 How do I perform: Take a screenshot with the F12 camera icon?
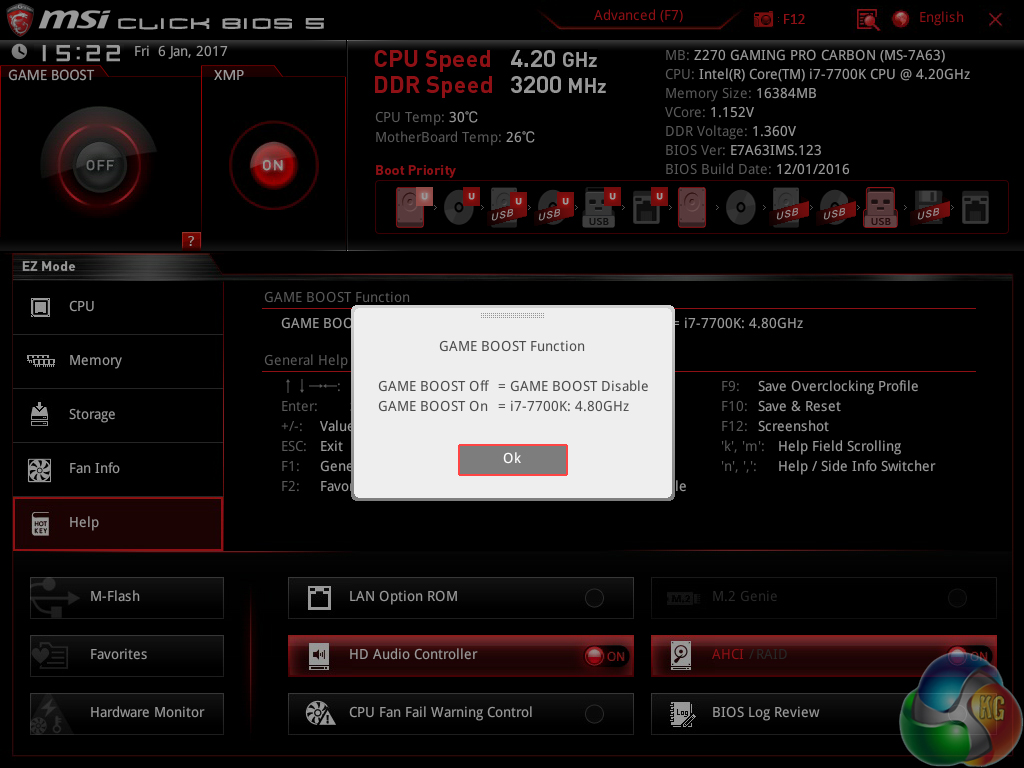763,19
